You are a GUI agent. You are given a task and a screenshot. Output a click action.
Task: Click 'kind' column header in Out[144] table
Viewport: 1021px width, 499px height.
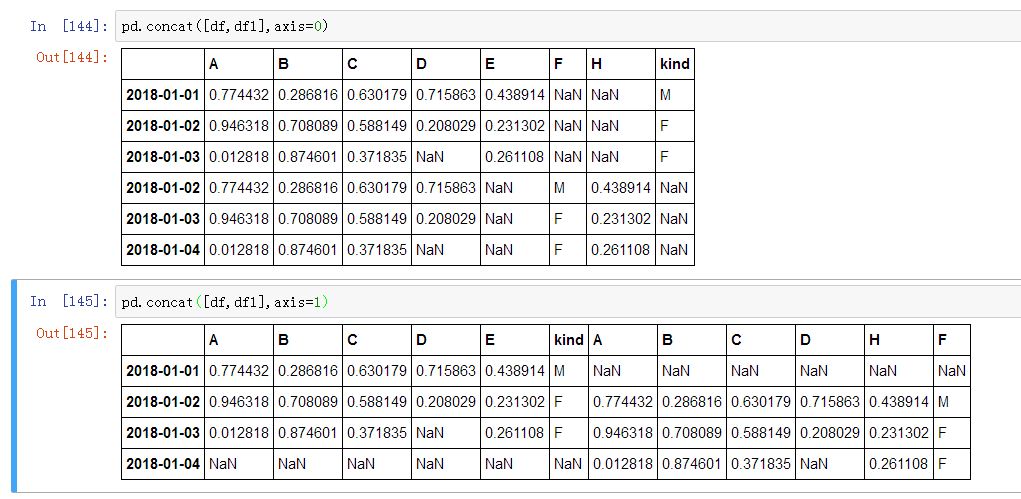(x=675, y=64)
